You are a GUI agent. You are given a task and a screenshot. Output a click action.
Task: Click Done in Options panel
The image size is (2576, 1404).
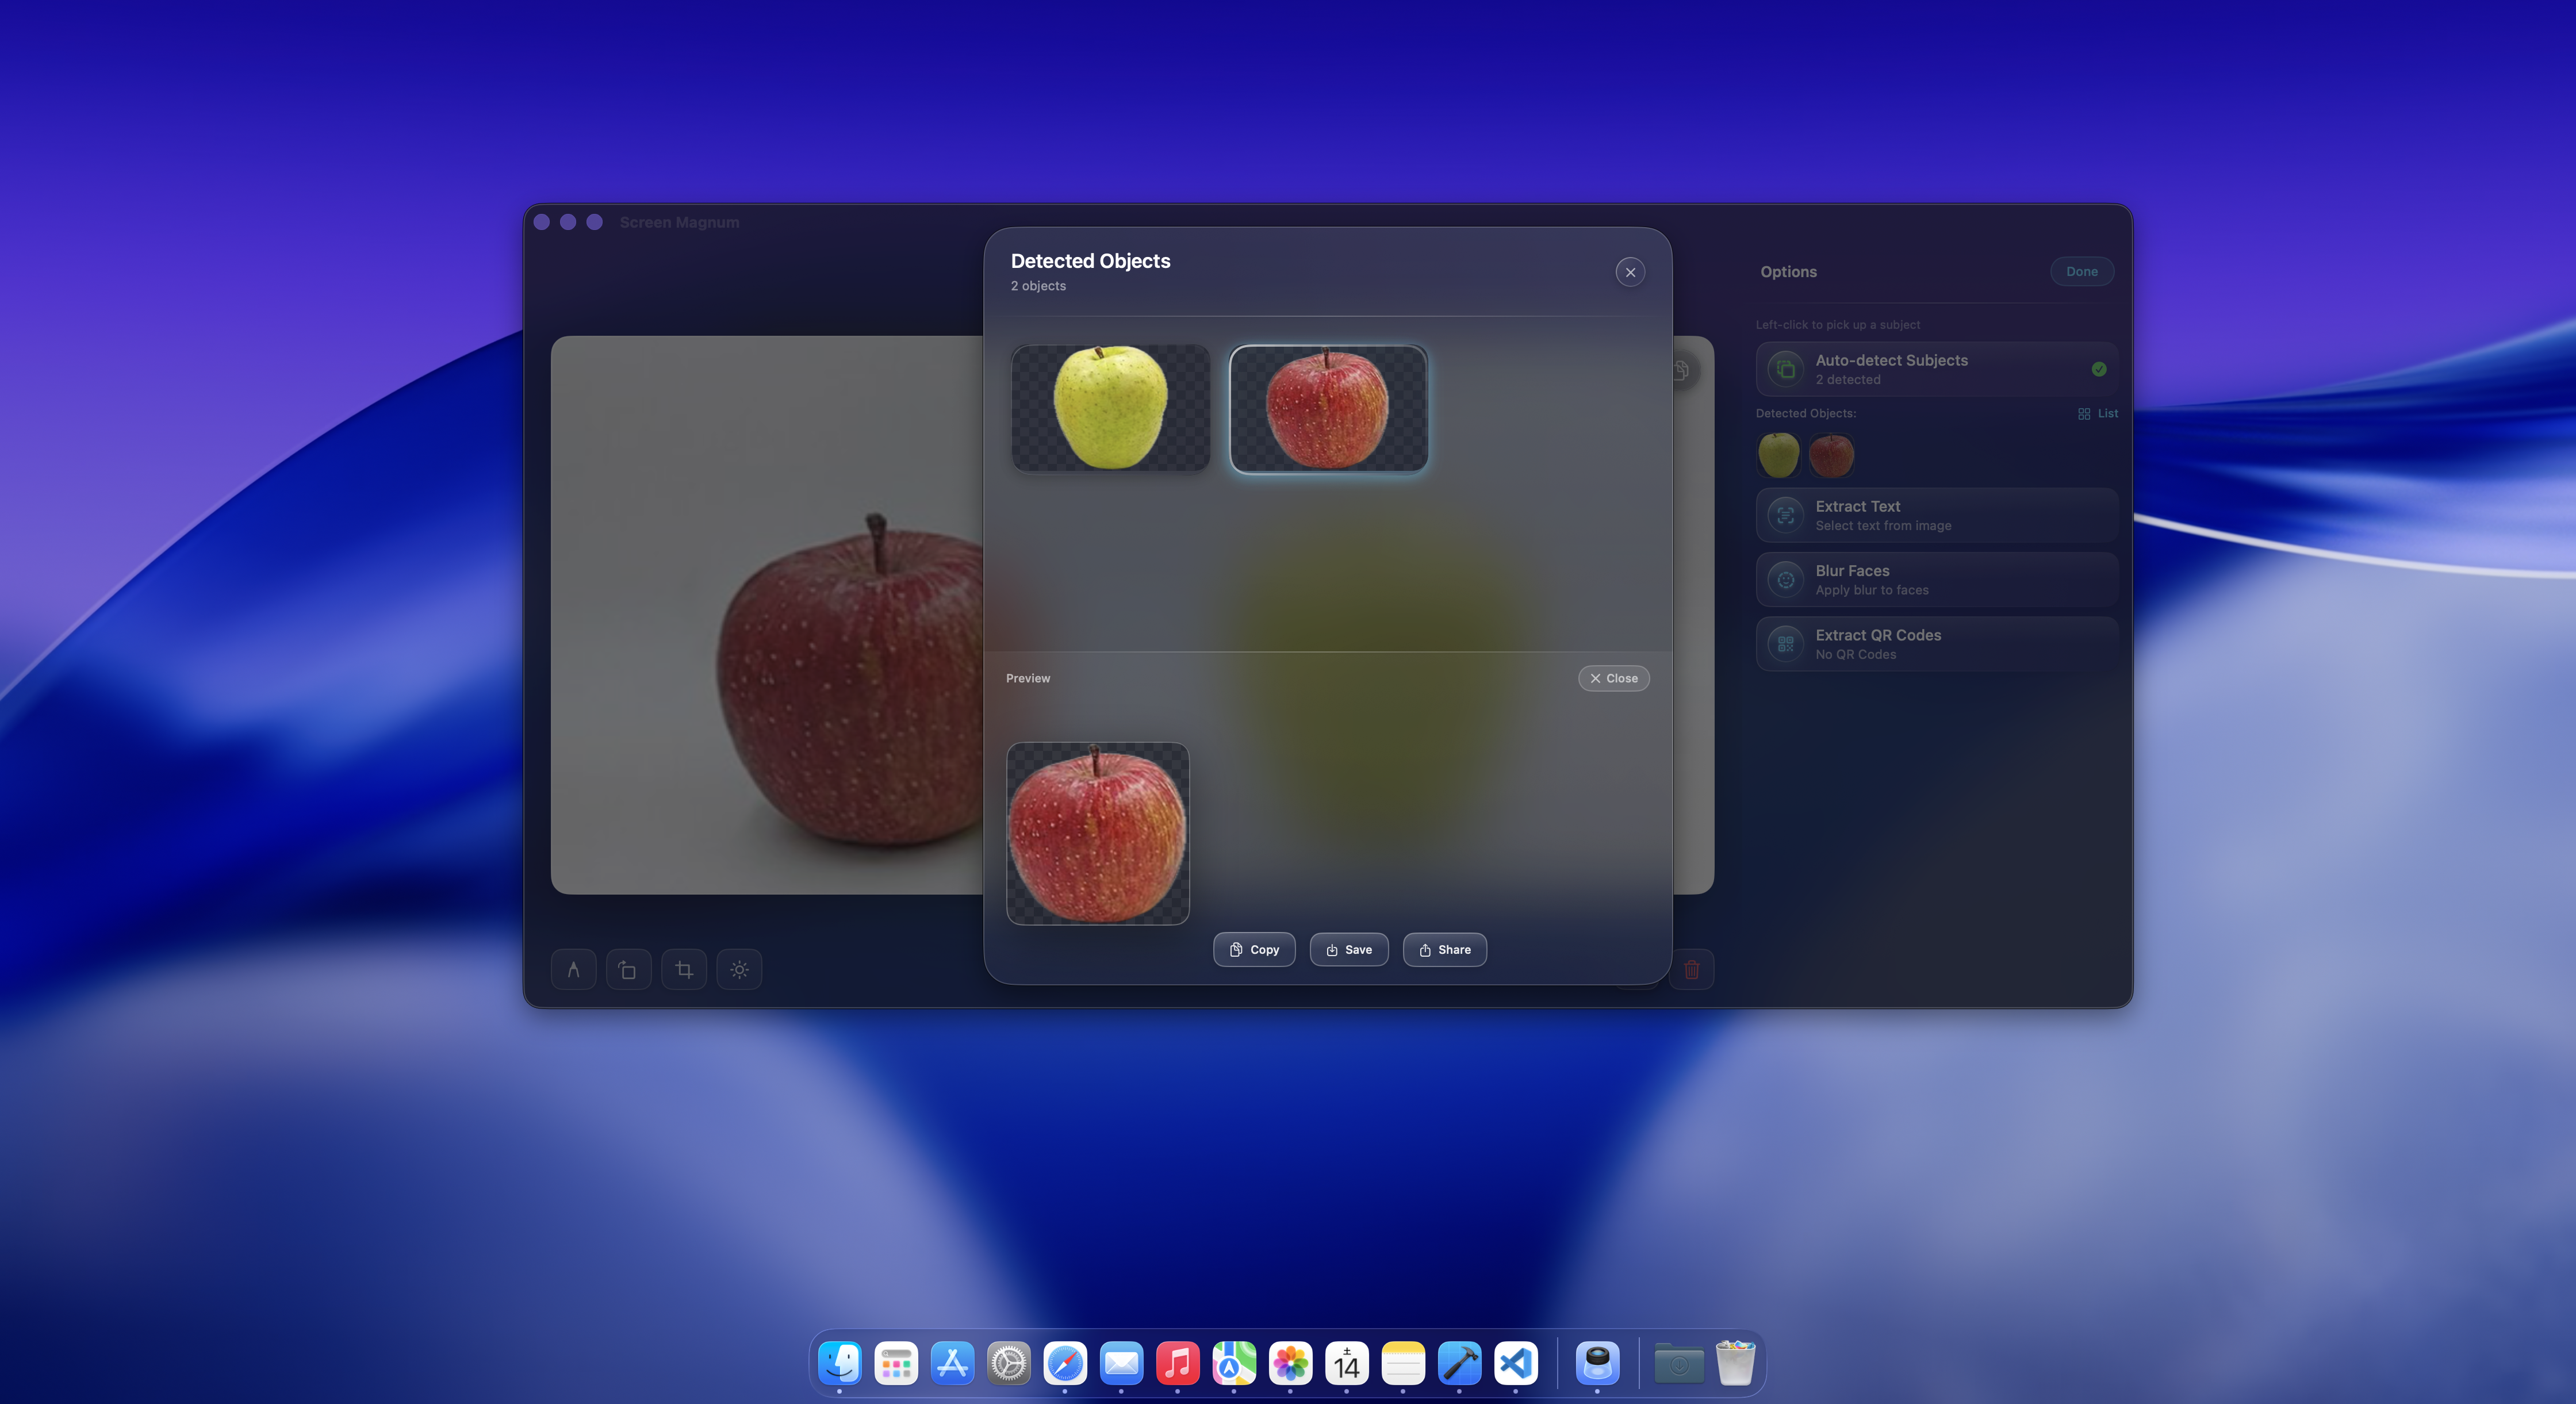point(2081,271)
